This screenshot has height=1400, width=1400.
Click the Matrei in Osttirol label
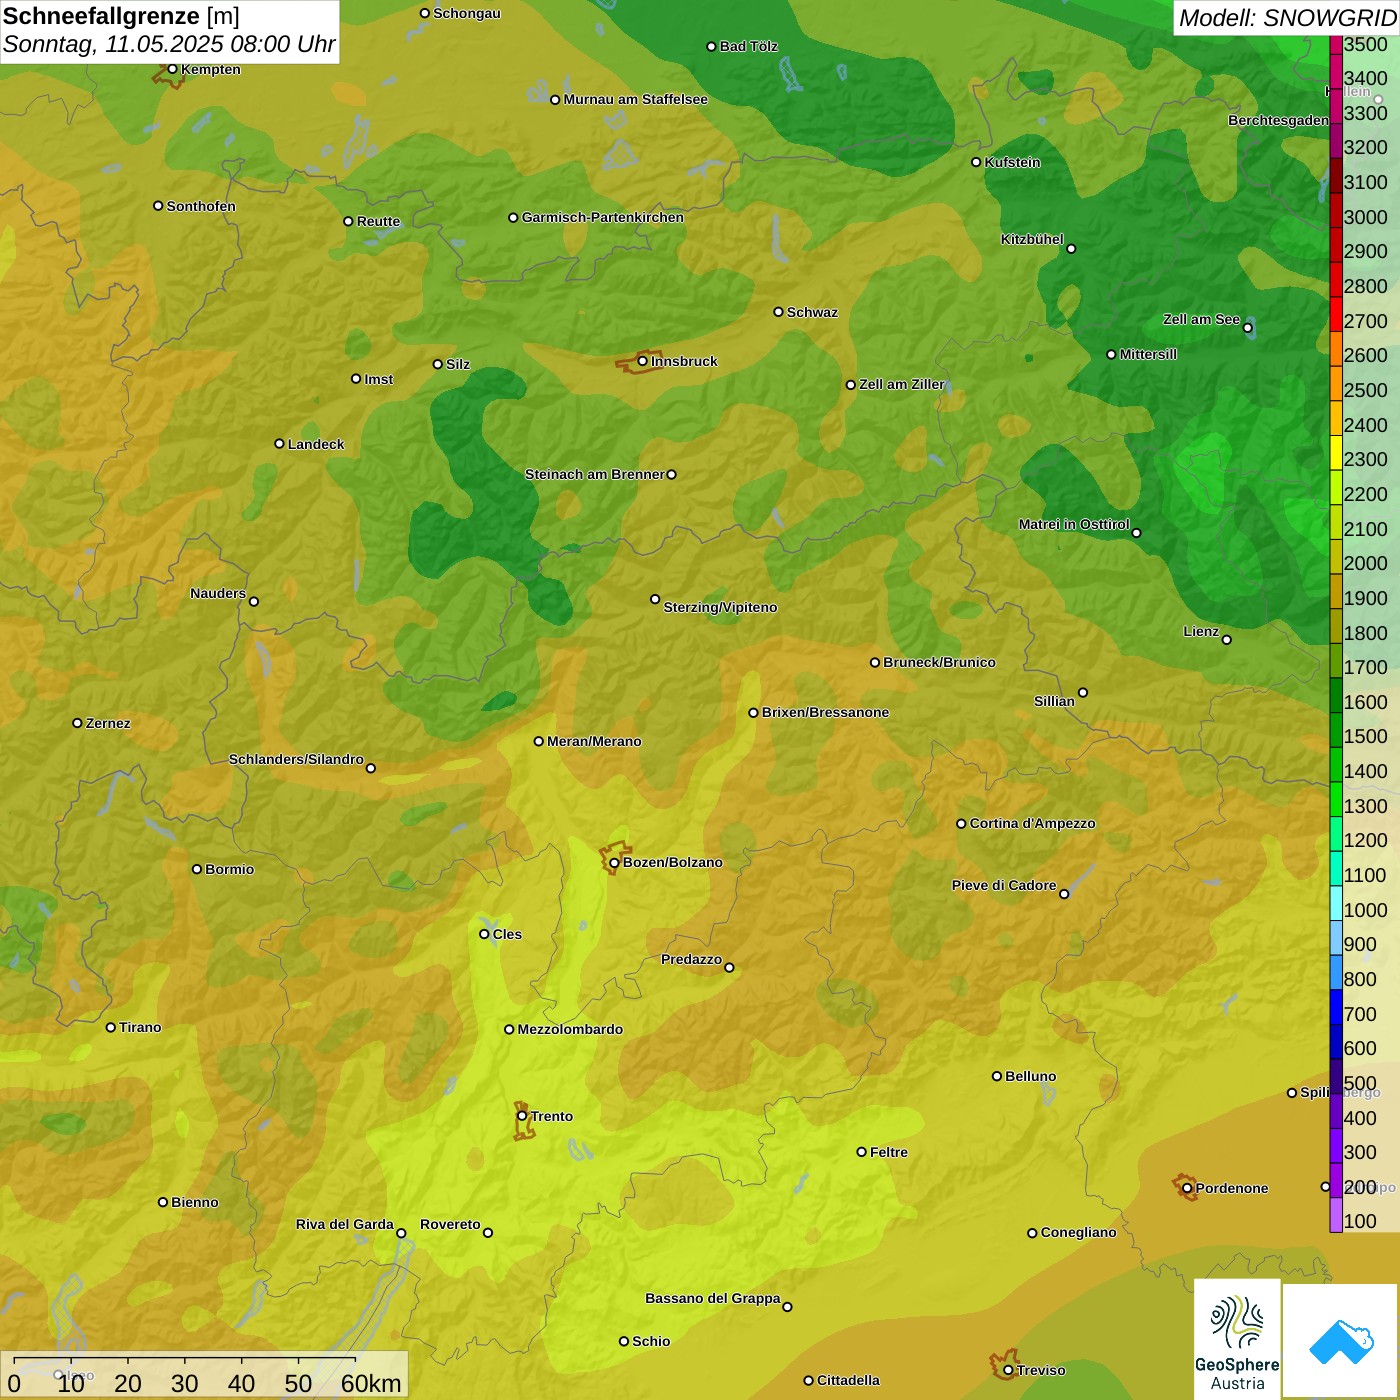coord(1074,524)
